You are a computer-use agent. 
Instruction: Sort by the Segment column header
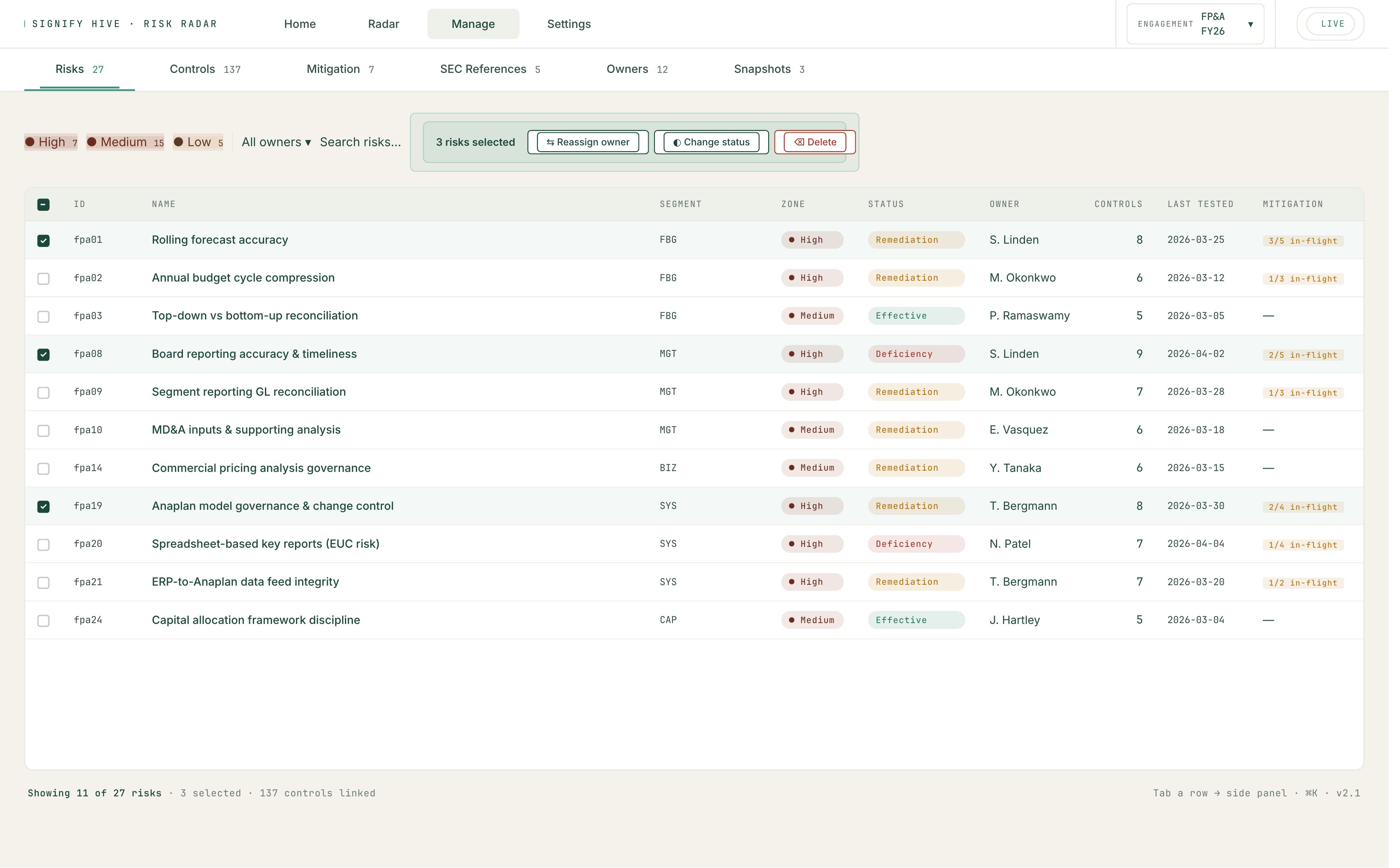686,205
